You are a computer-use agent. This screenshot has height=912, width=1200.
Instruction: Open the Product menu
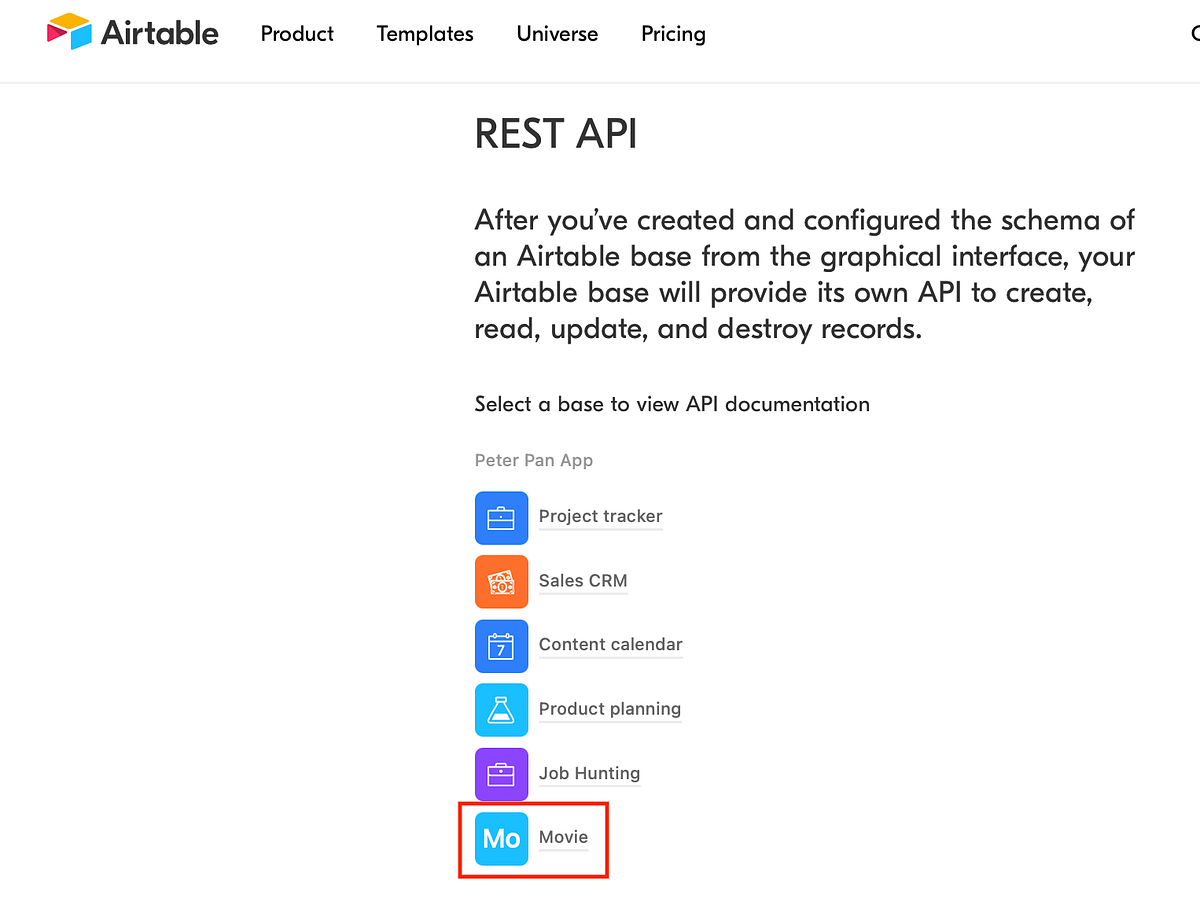pos(296,34)
